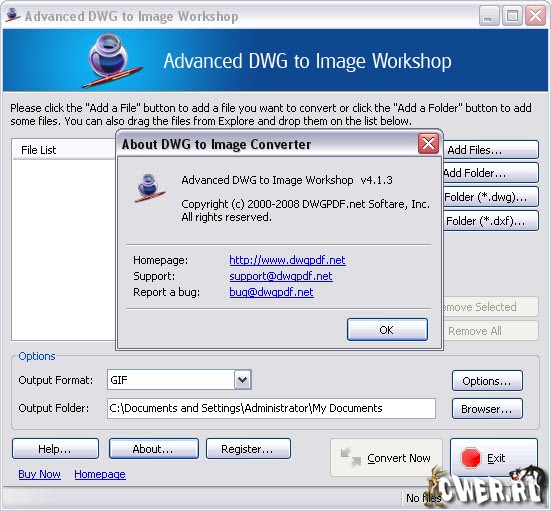551x511 pixels.
Task: Click the Remove All button
Action: [491, 331]
